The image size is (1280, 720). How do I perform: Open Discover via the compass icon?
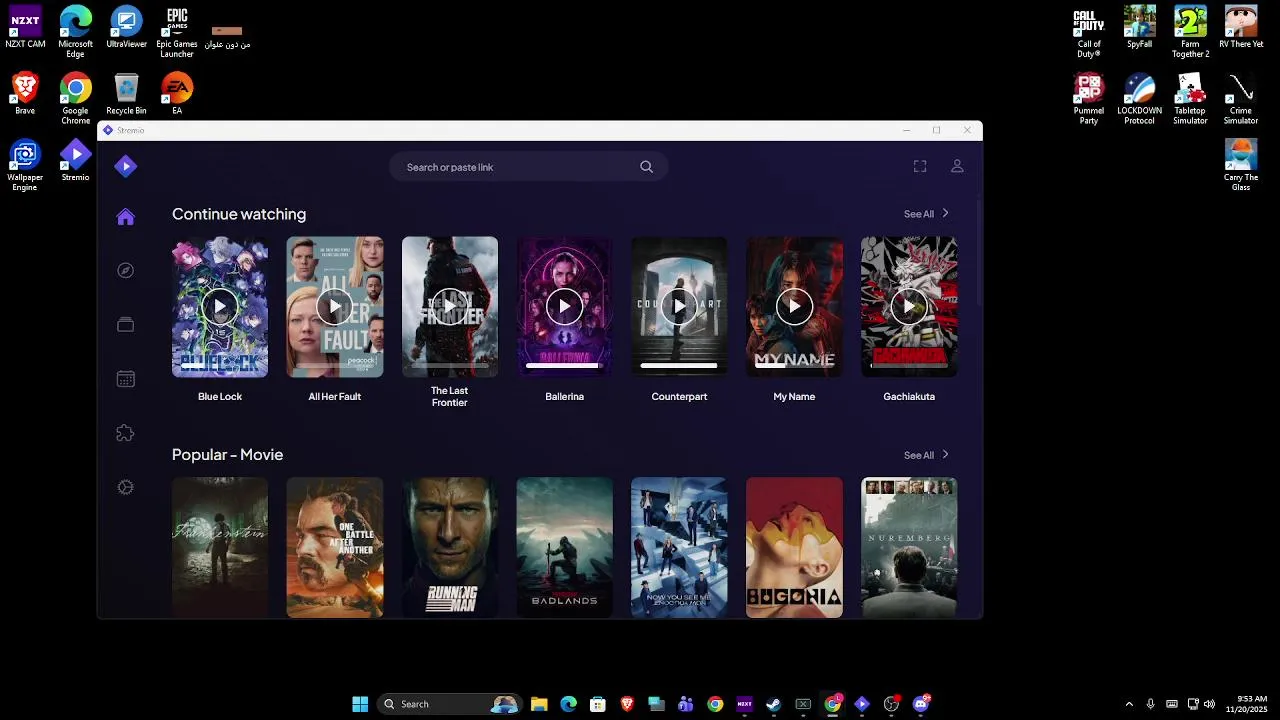[x=125, y=271]
